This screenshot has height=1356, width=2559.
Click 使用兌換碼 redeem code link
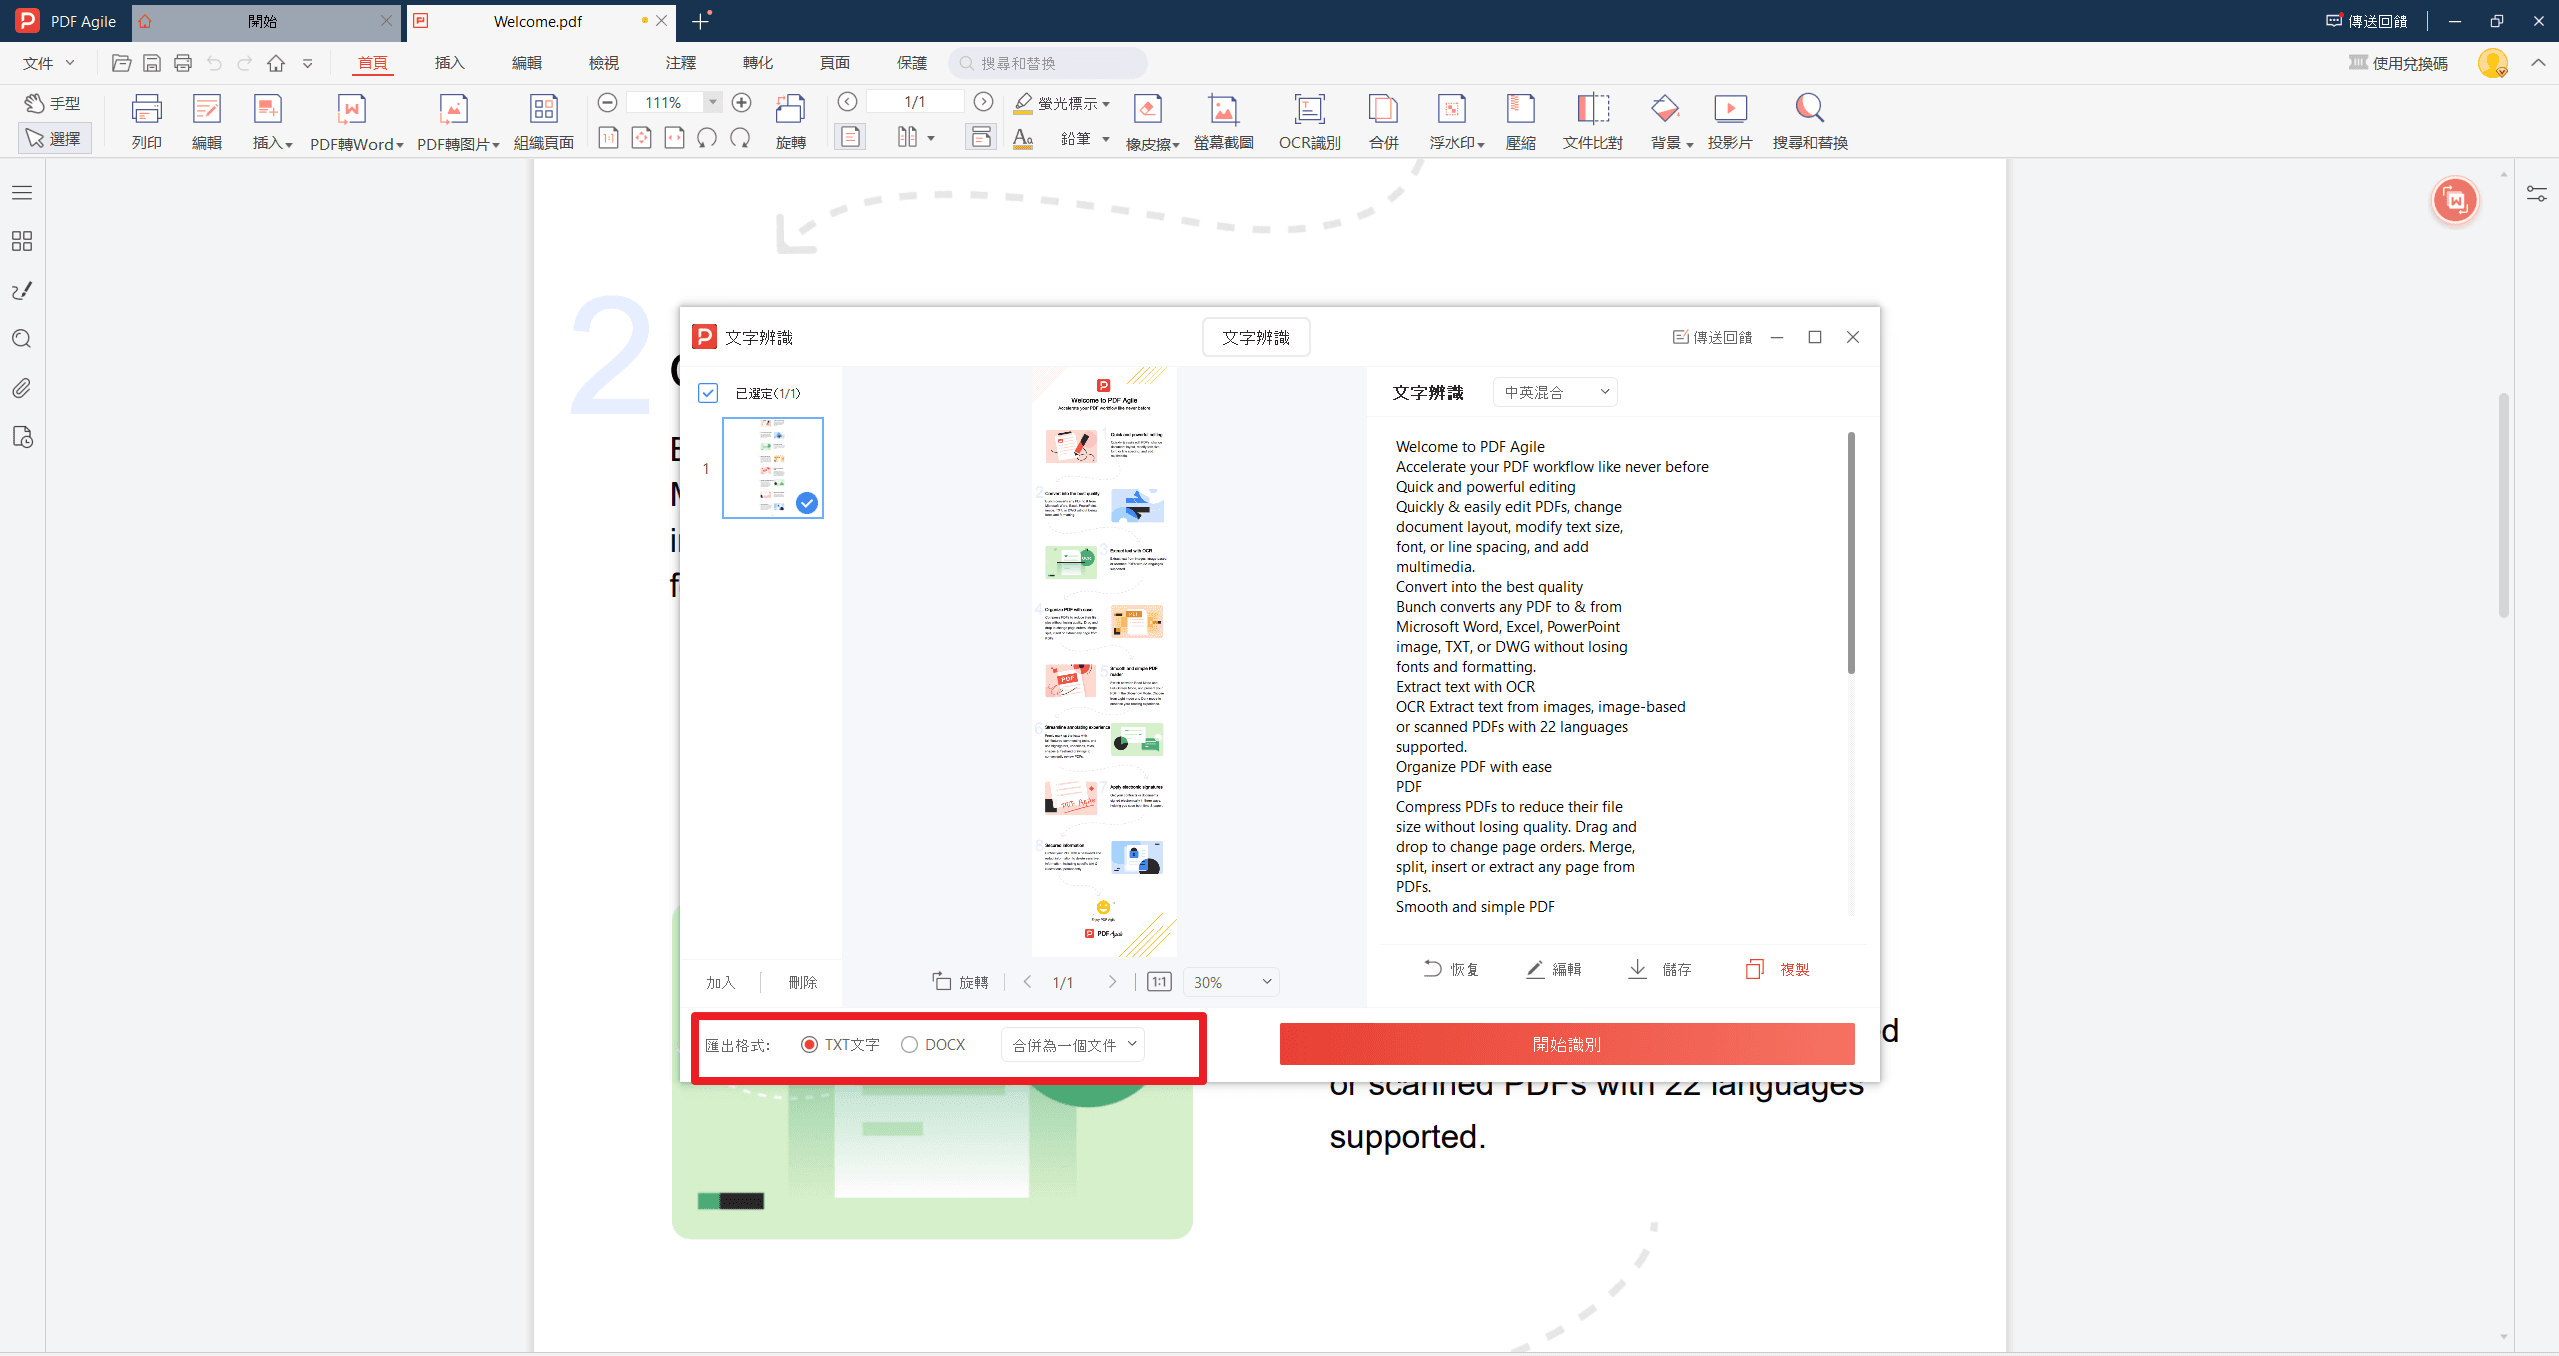(2398, 63)
